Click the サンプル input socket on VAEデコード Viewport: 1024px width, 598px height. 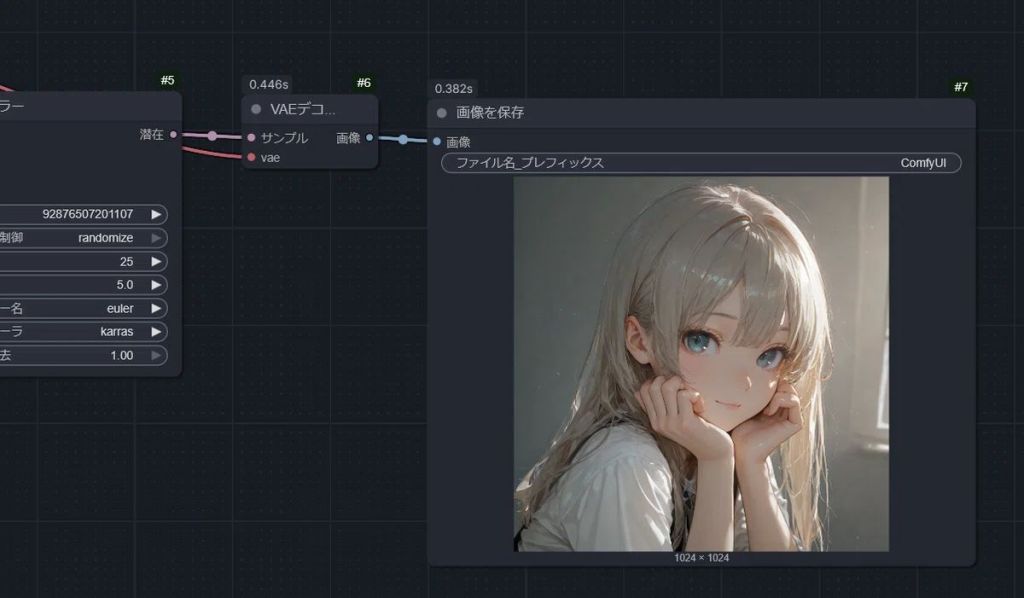tap(249, 138)
